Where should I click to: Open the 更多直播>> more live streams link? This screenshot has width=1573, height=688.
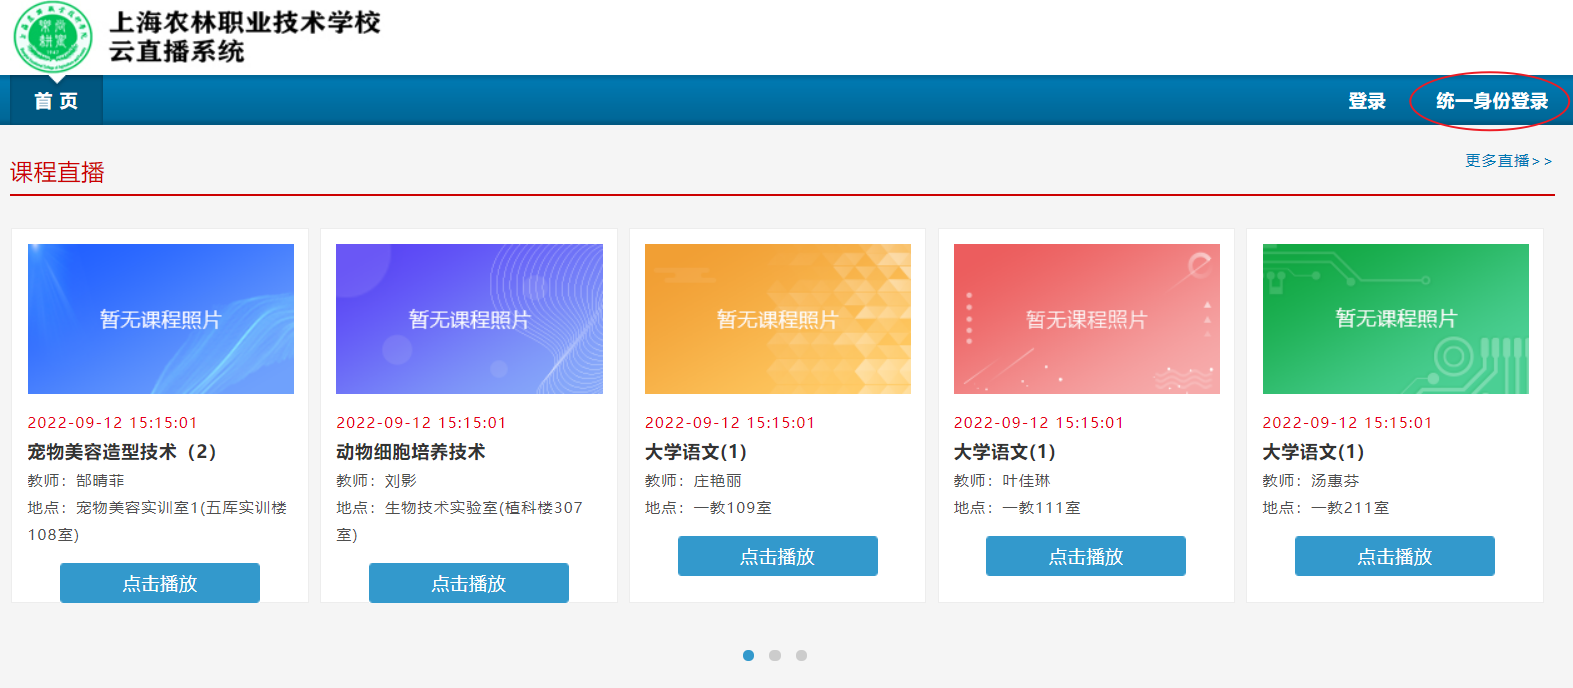click(1508, 161)
